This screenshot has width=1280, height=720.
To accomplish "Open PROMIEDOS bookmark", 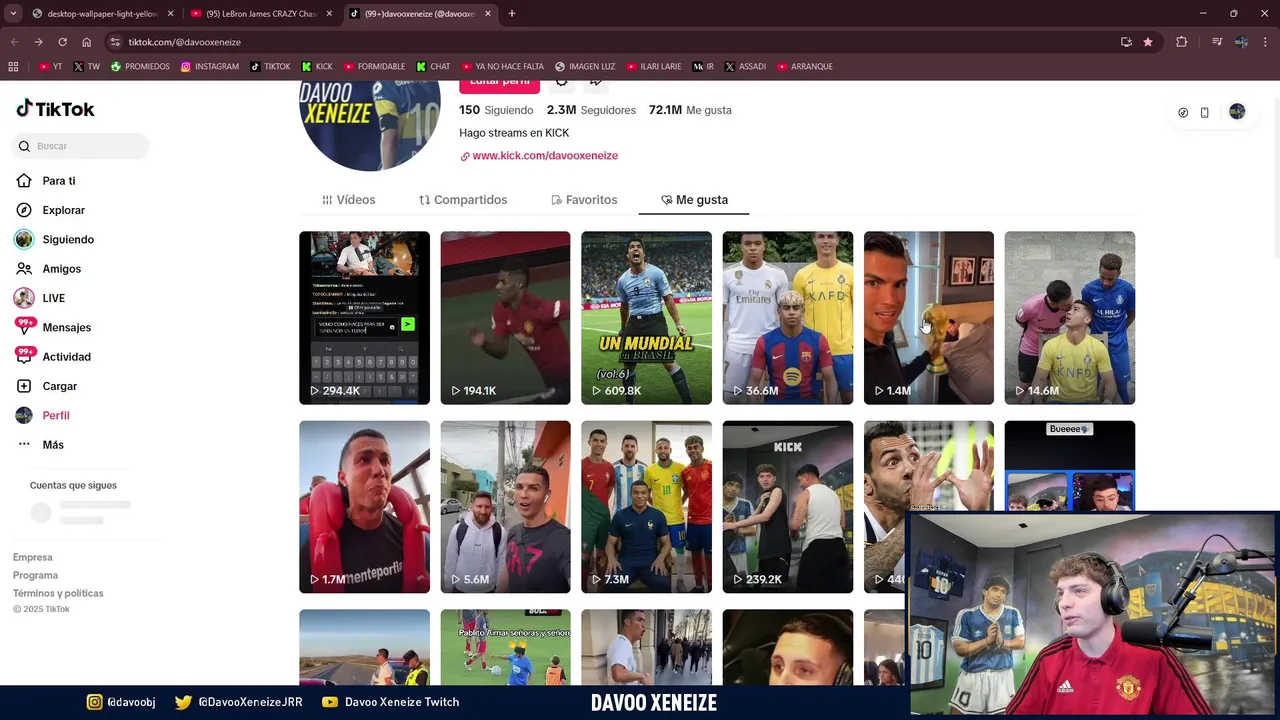I will (140, 67).
